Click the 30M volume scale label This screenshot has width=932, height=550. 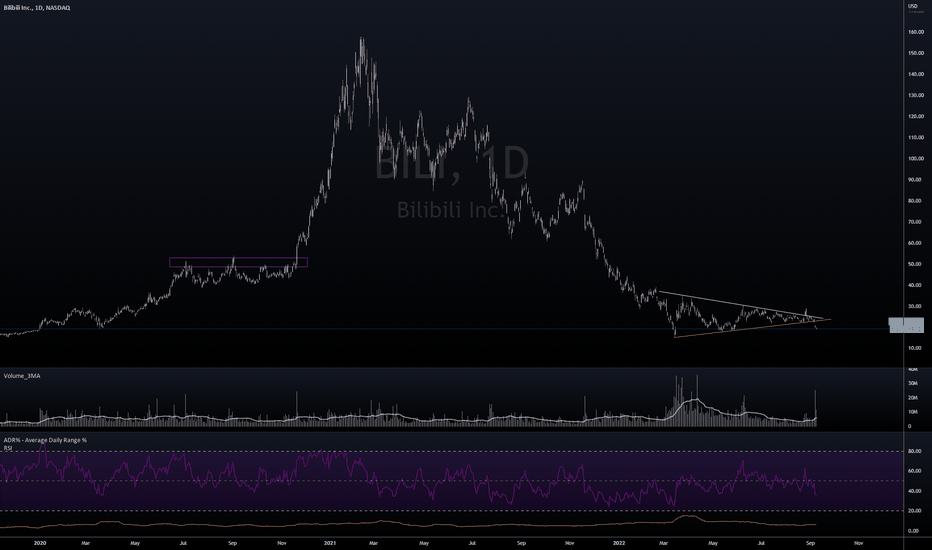(912, 384)
